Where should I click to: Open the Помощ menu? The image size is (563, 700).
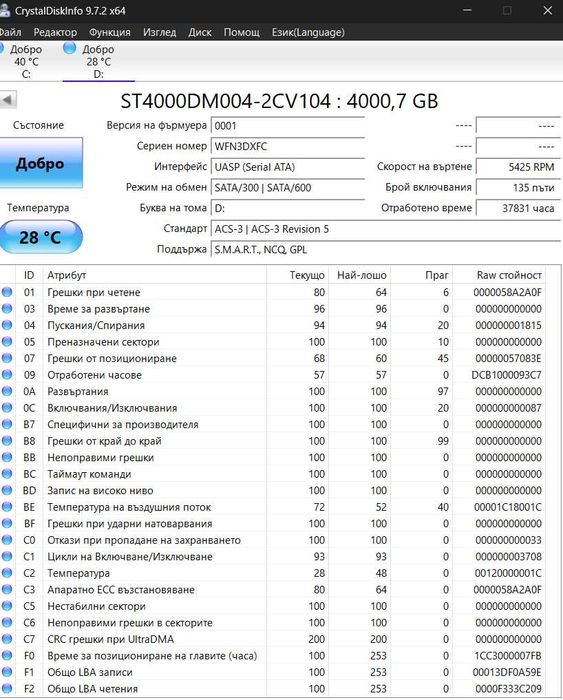pos(242,32)
